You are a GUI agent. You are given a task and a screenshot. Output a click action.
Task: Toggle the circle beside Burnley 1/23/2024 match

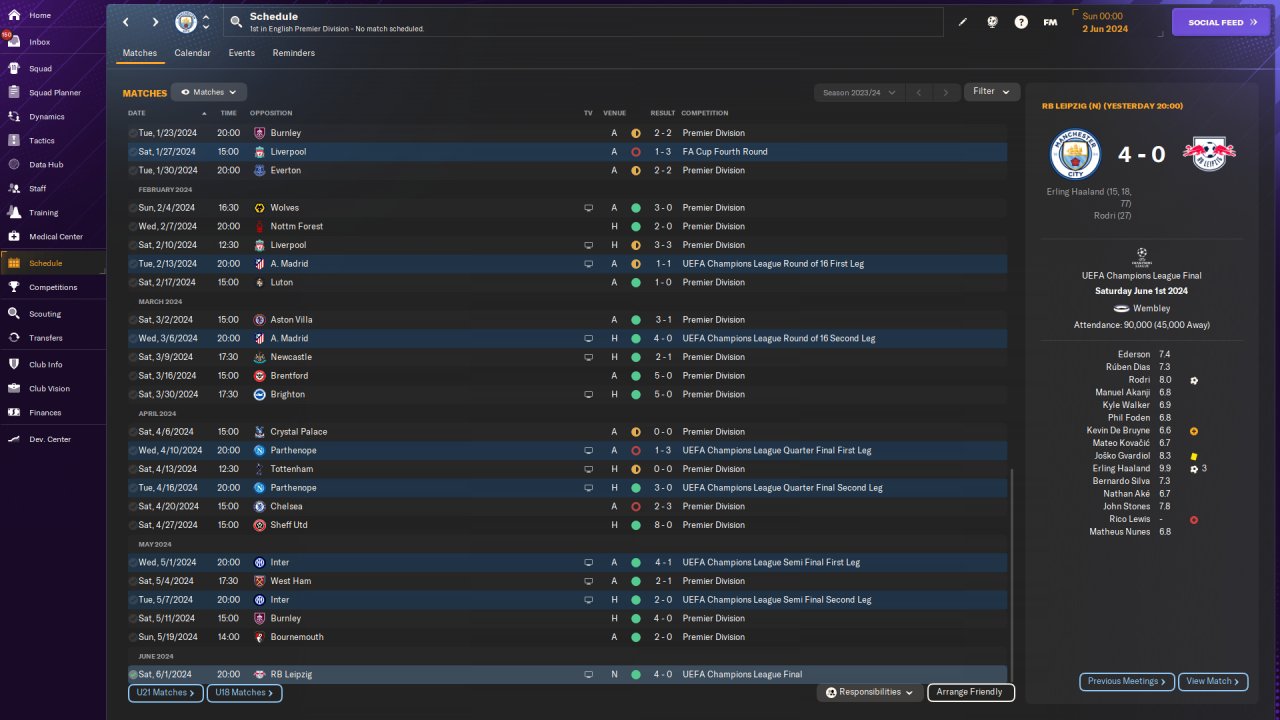pos(133,133)
